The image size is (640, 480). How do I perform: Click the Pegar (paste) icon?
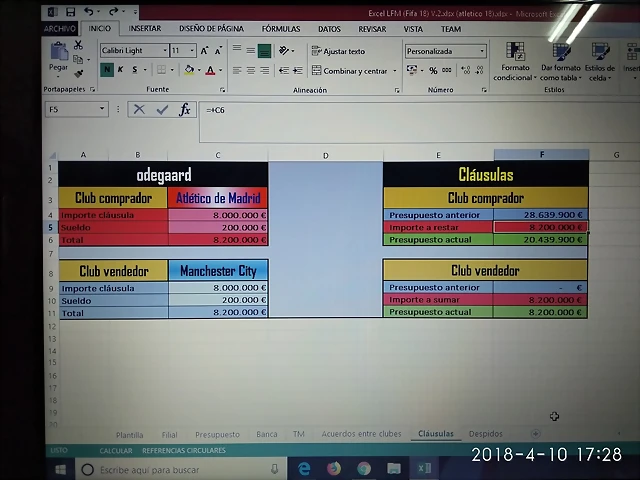coord(59,52)
